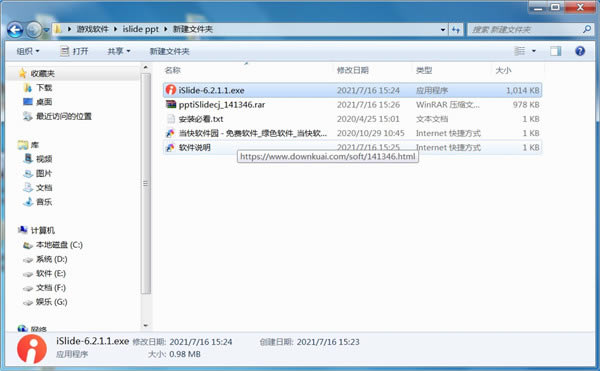The width and height of the screenshot is (600, 371).
Task: Select the 当快软件园 shortcut name
Action: click(x=253, y=133)
